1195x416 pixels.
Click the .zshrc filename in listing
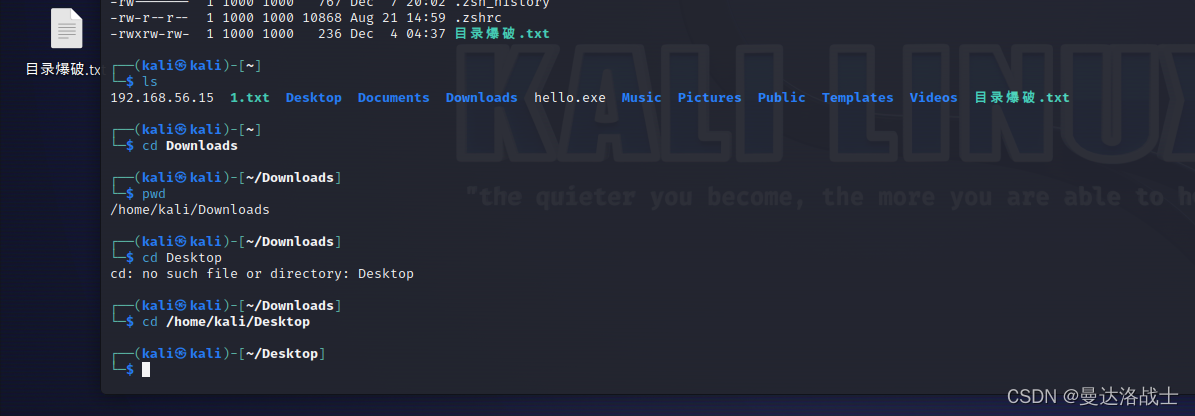tap(478, 17)
